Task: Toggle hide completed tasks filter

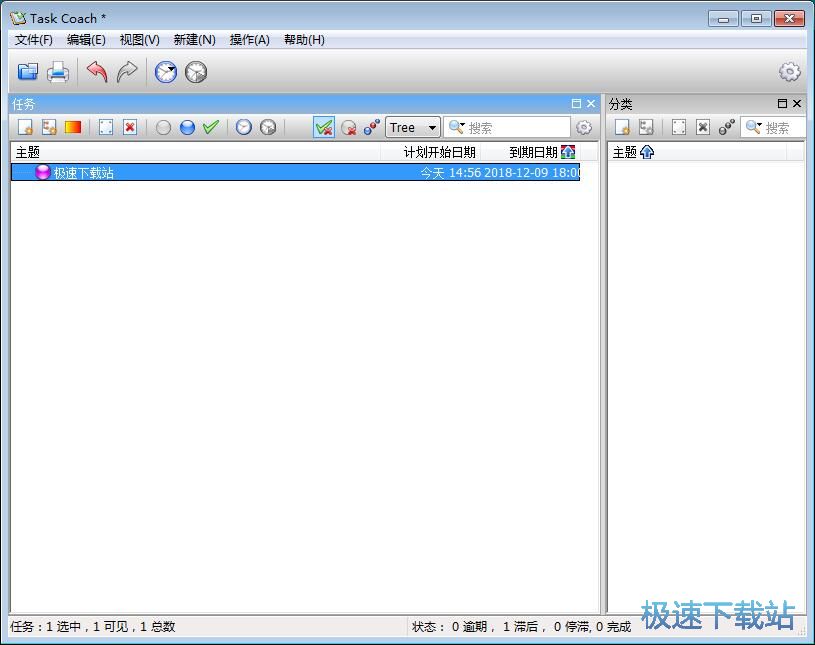Action: pyautogui.click(x=324, y=127)
